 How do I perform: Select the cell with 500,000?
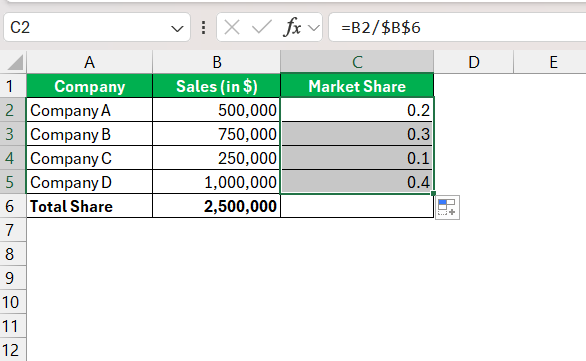(217, 110)
